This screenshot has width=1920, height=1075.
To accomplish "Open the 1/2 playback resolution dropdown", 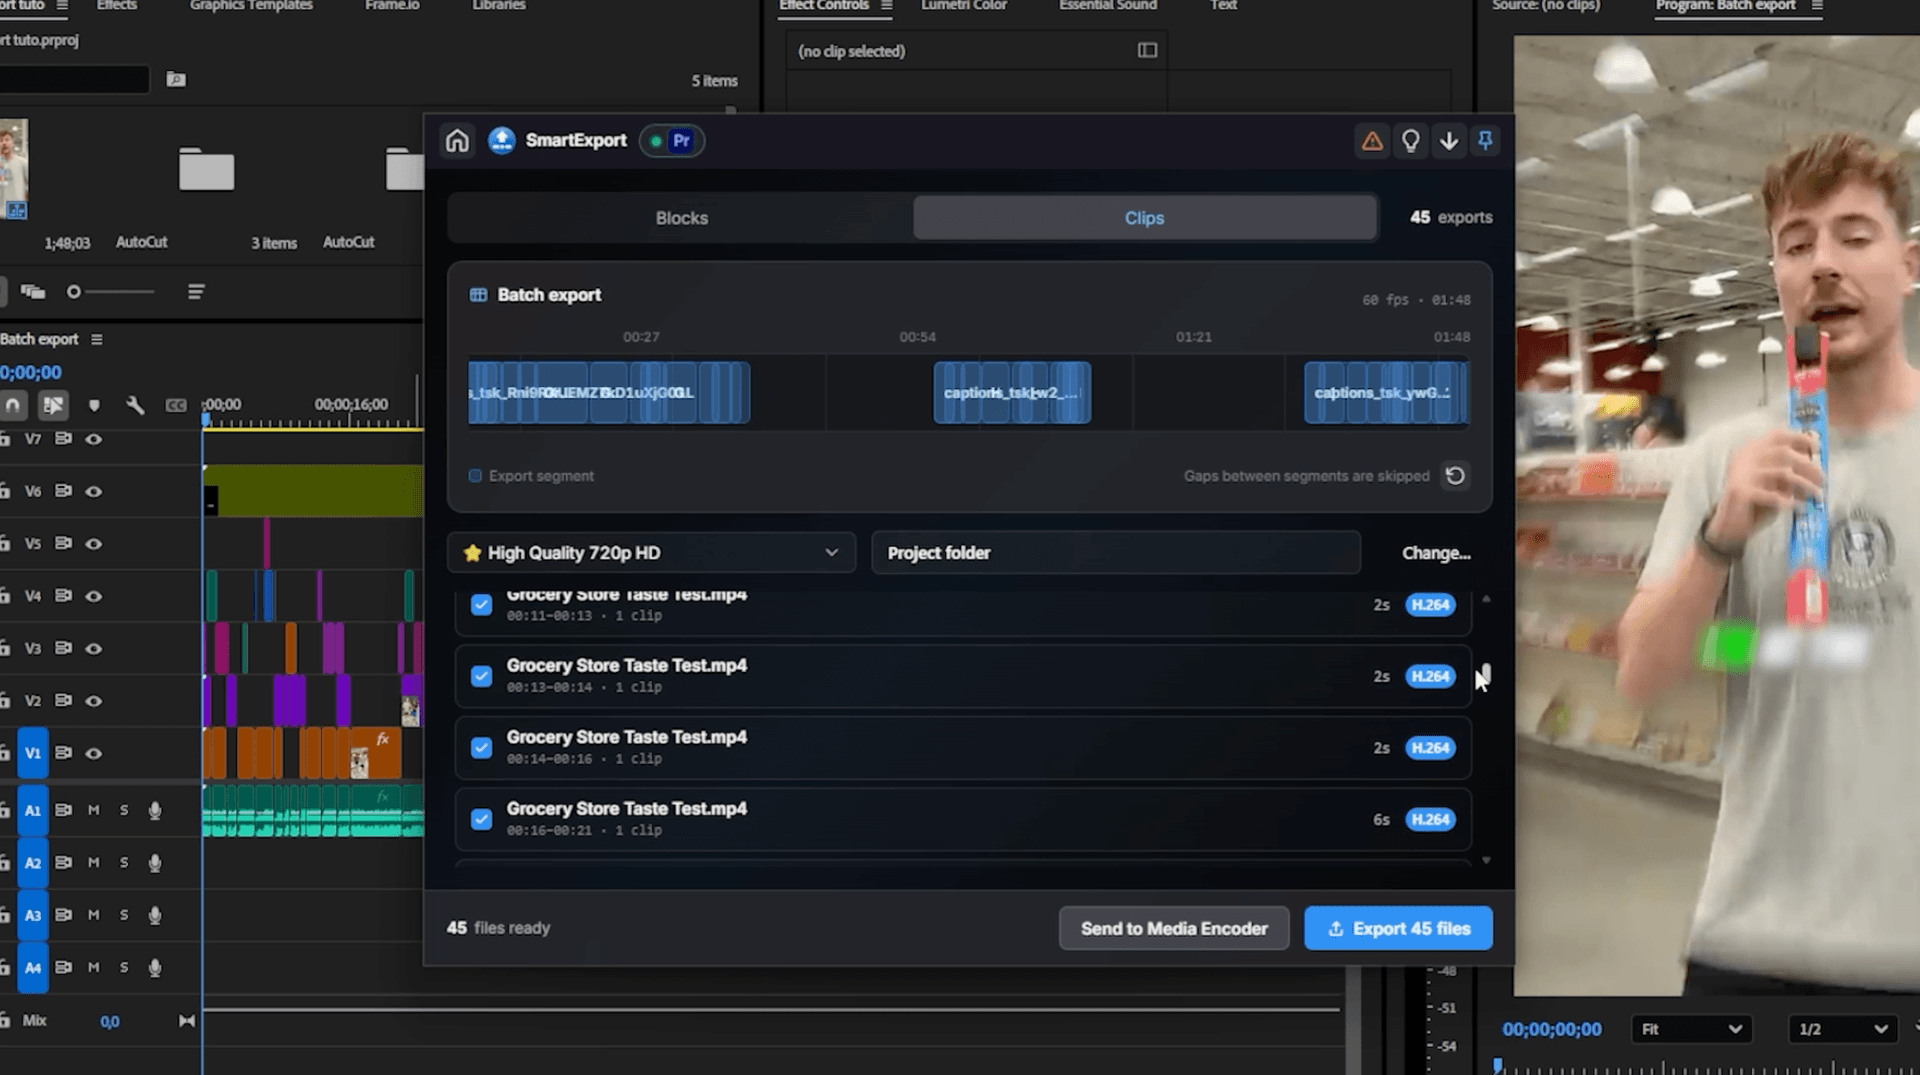I will [1842, 1029].
